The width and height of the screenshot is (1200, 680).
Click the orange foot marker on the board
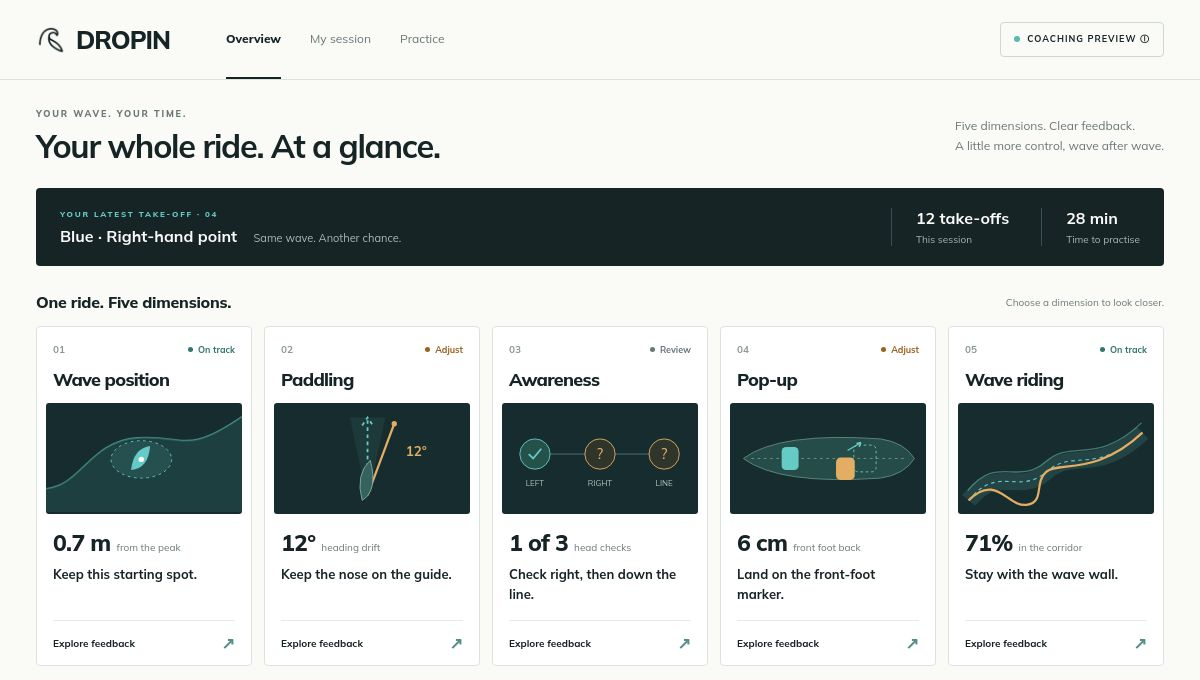tap(845, 468)
